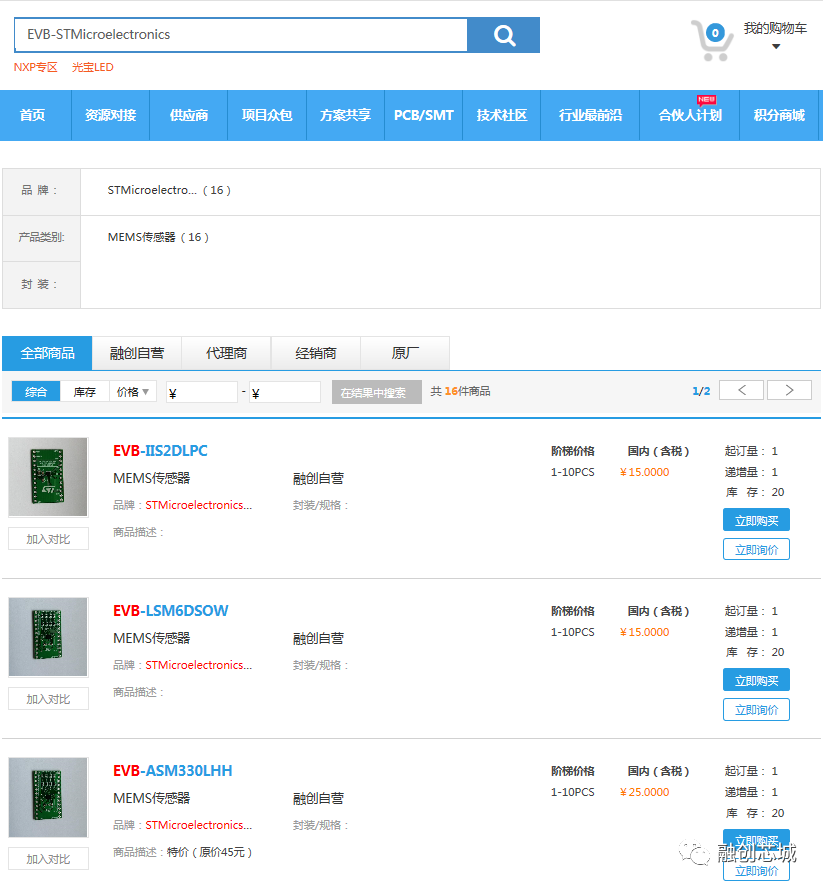Click 立即购买 for EVB-IIS2DLPC
823x889 pixels.
click(x=756, y=520)
